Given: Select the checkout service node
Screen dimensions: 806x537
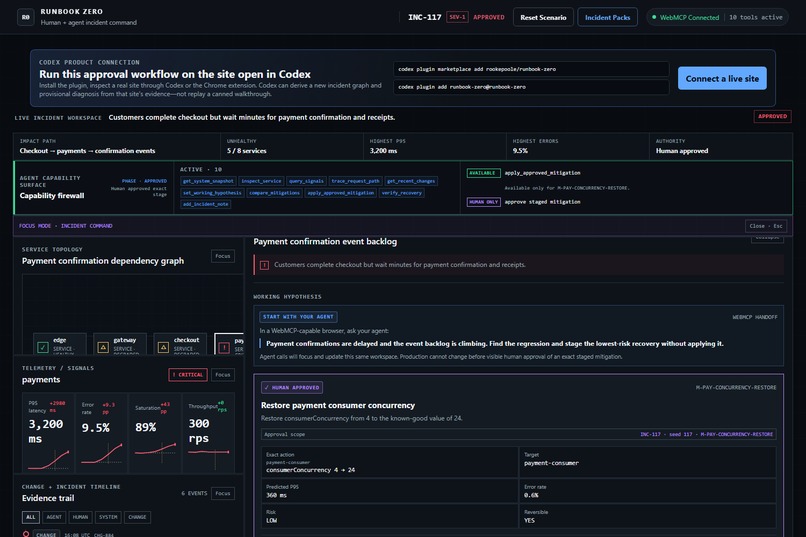Looking at the screenshot, I should point(180,344).
